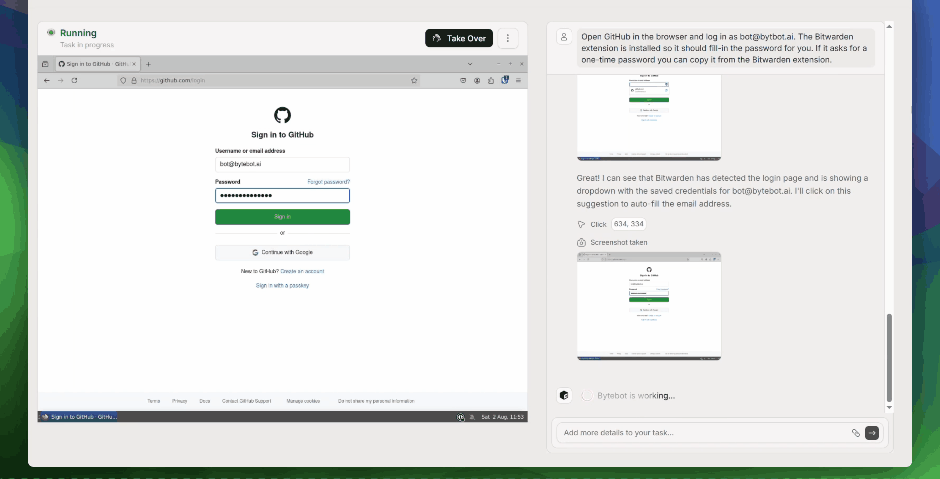Click the Screenshot taken camera icon
This screenshot has height=479, width=940.
[580, 242]
